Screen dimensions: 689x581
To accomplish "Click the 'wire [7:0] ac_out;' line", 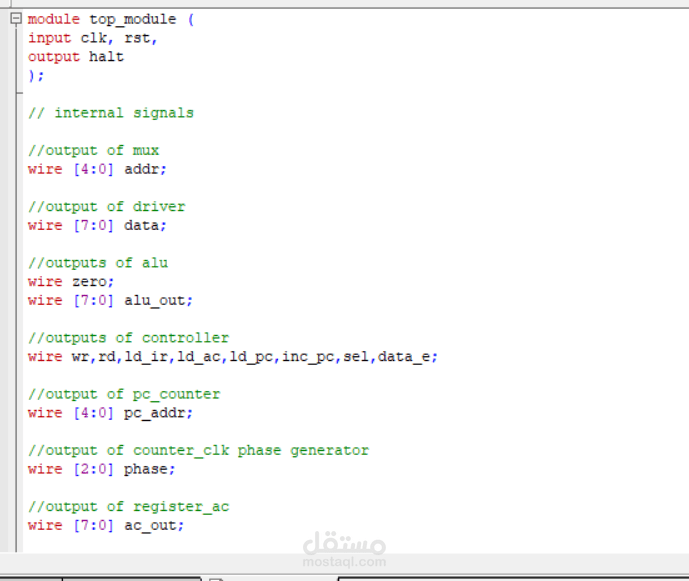I will [106, 525].
